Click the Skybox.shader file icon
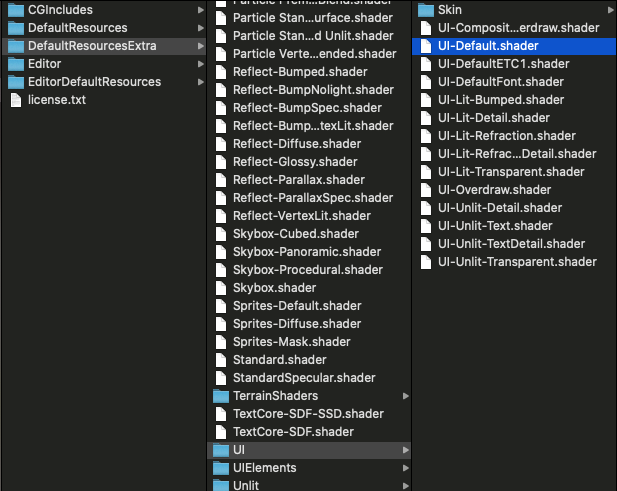Image resolution: width=617 pixels, height=491 pixels. point(221,288)
